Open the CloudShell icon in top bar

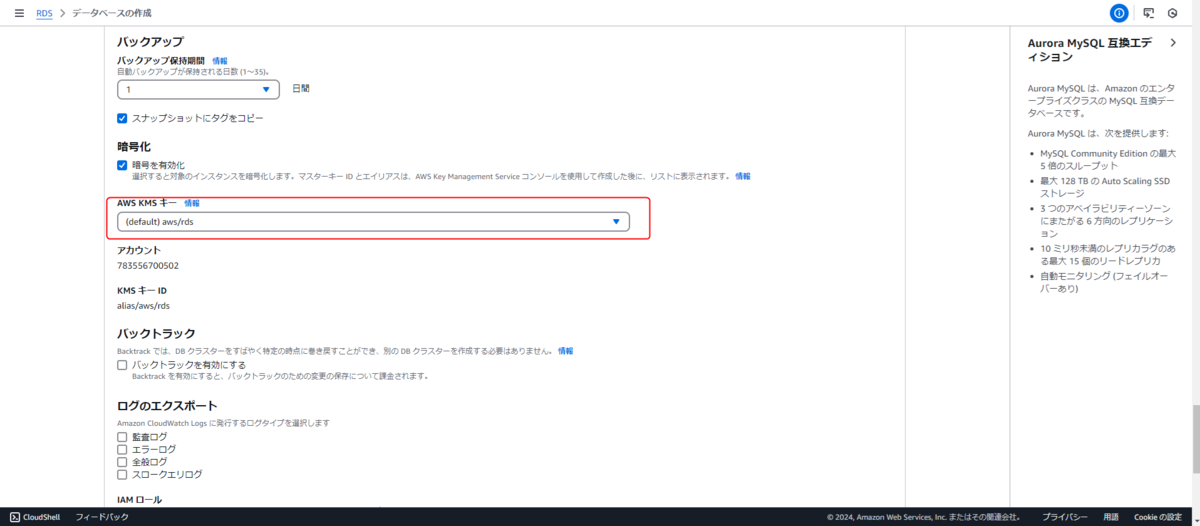point(1148,13)
